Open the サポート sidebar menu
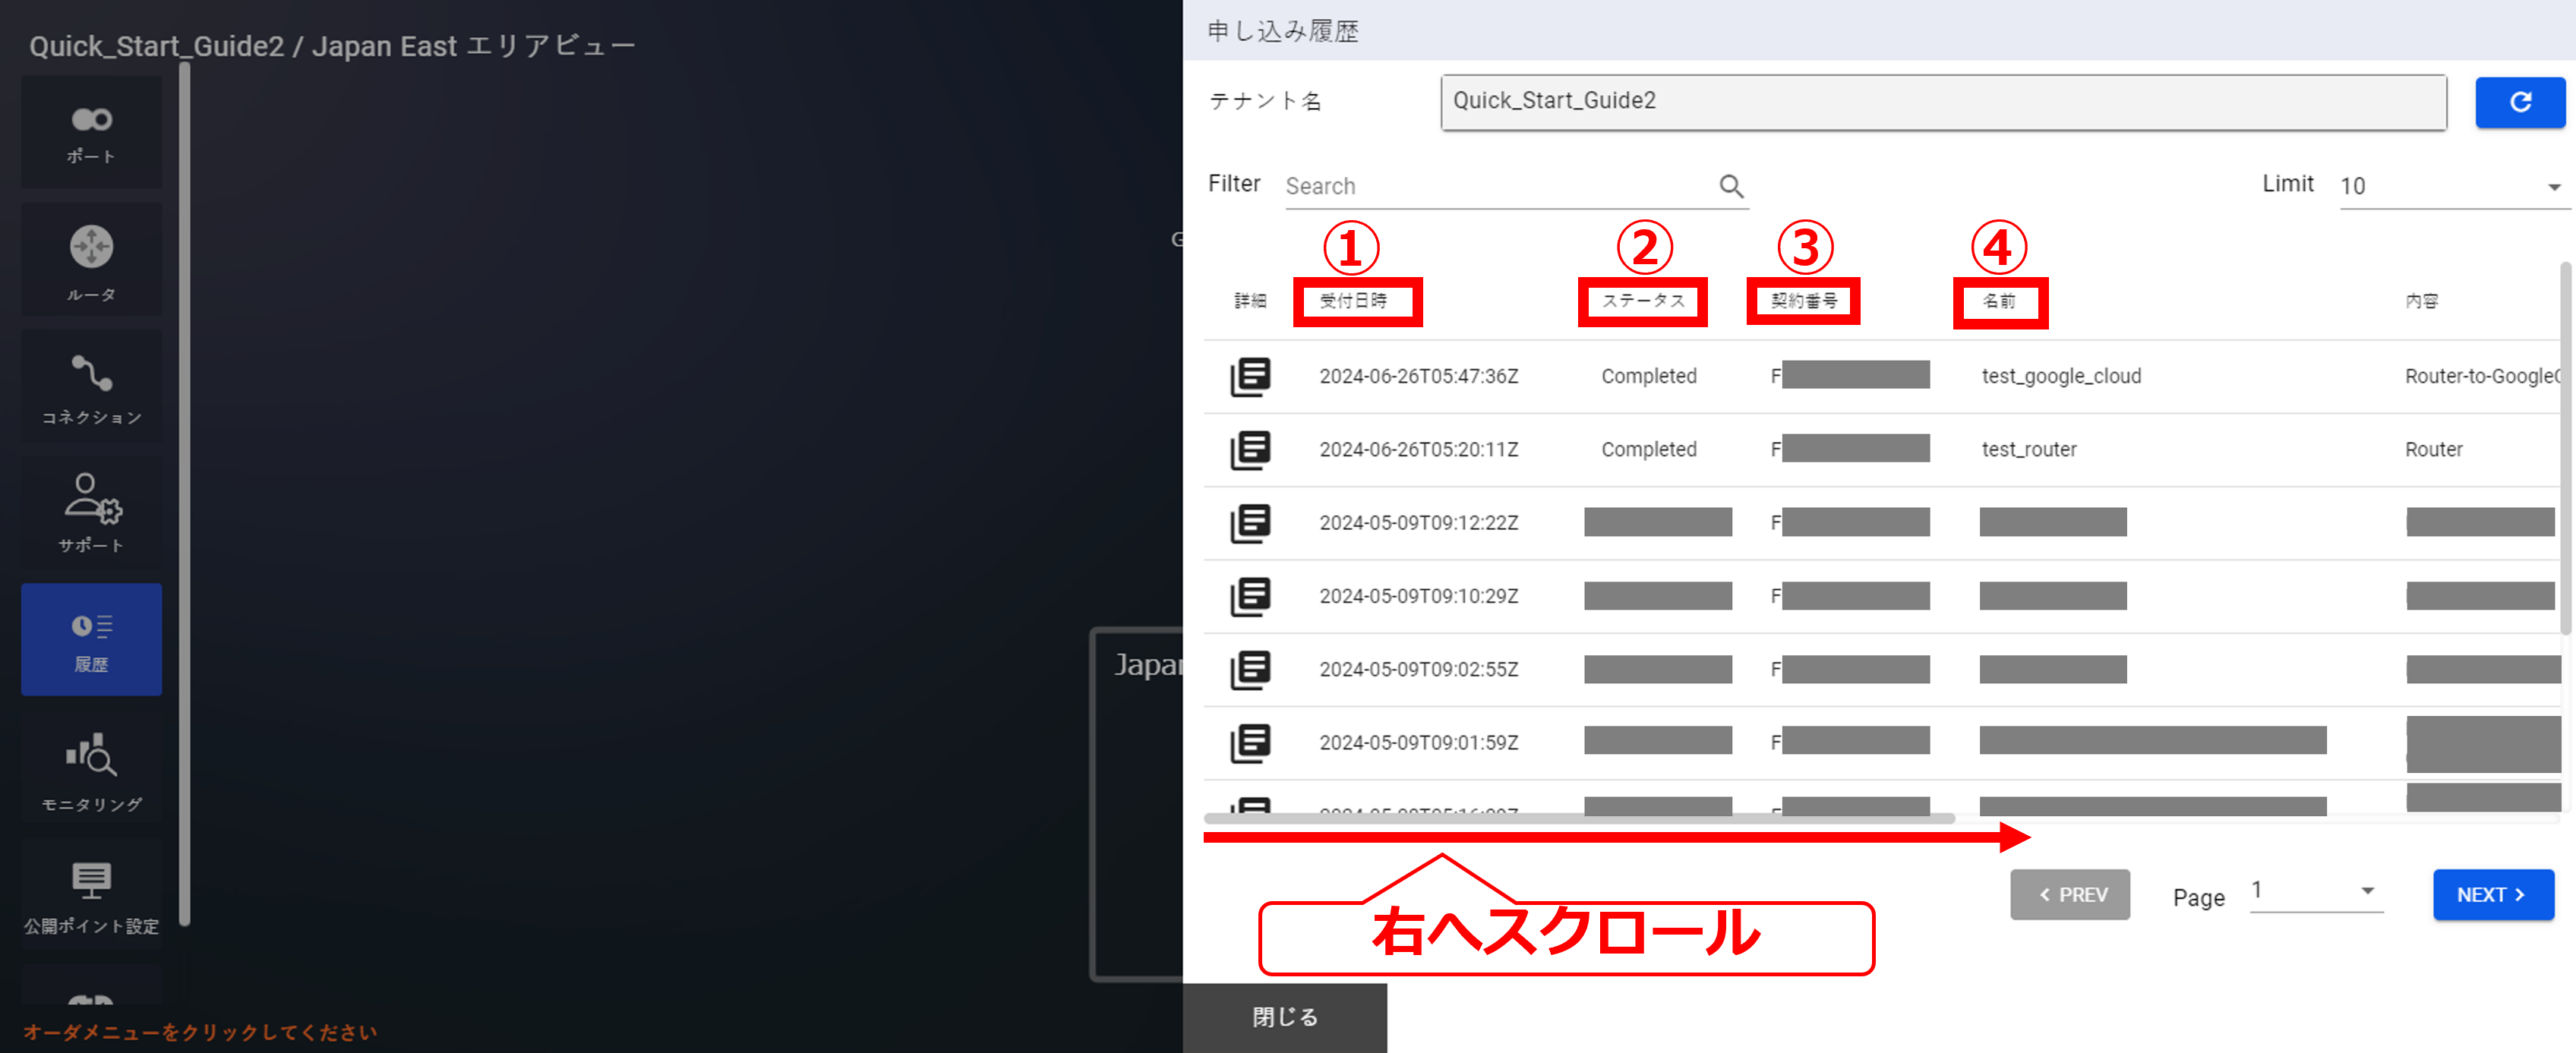 click(91, 513)
